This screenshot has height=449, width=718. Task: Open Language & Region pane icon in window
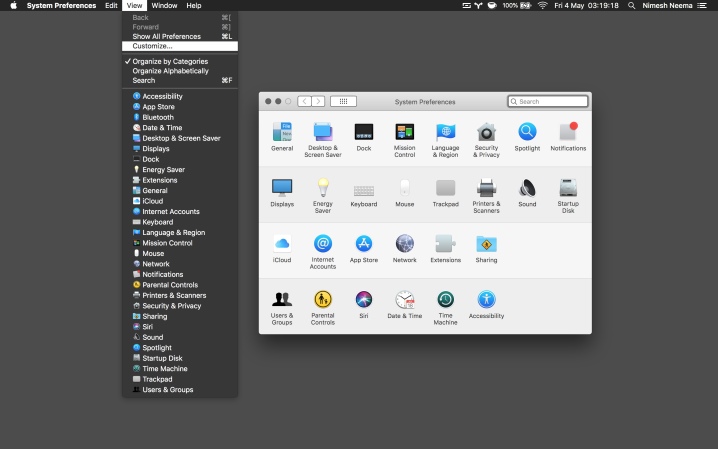[445, 132]
